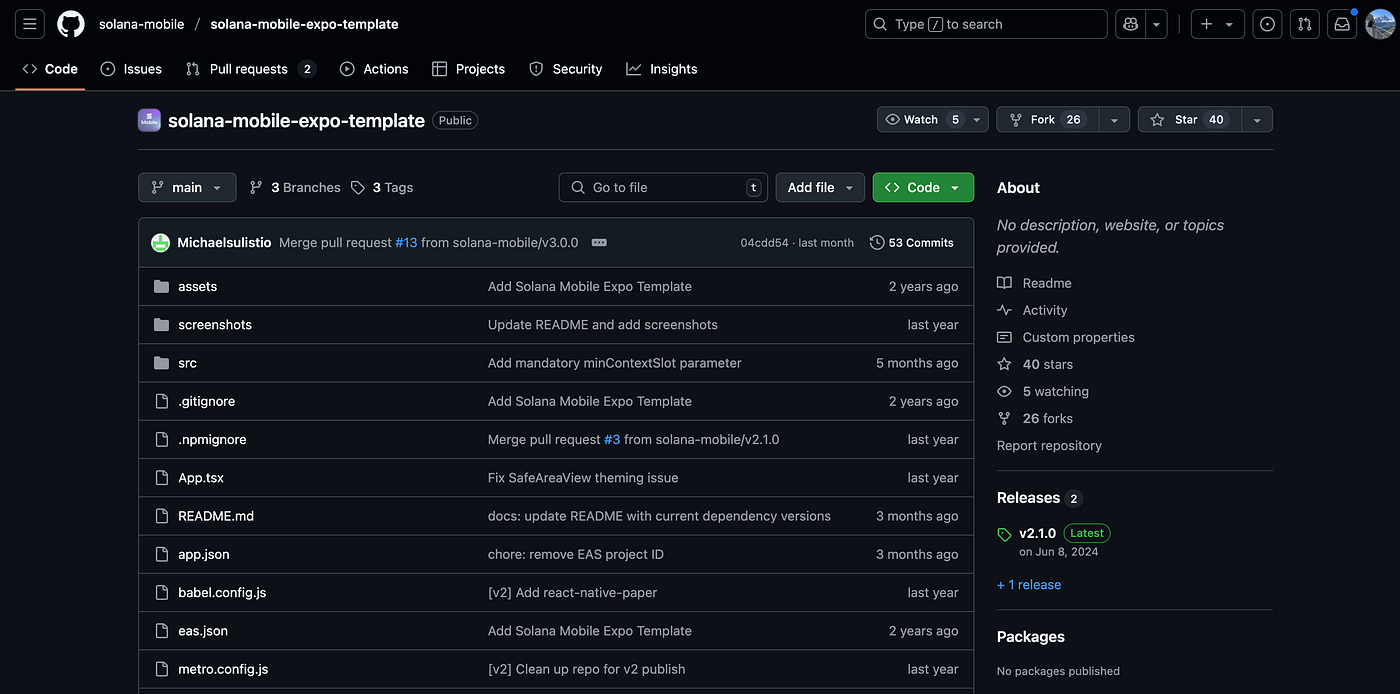The height and width of the screenshot is (694, 1400).
Task: Open the .npmignore file
Action: coord(212,439)
